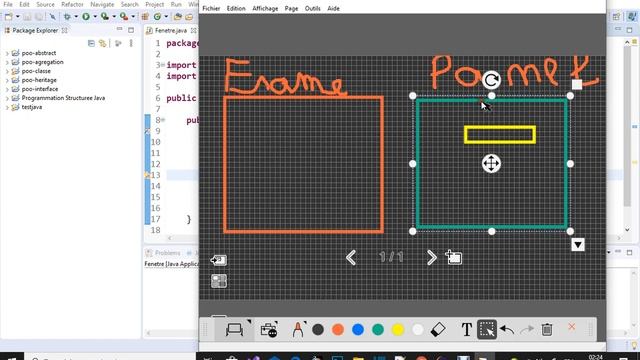This screenshot has height=360, width=640.
Task: Open Eclipse Navigate menu
Action: (x=102, y=4)
